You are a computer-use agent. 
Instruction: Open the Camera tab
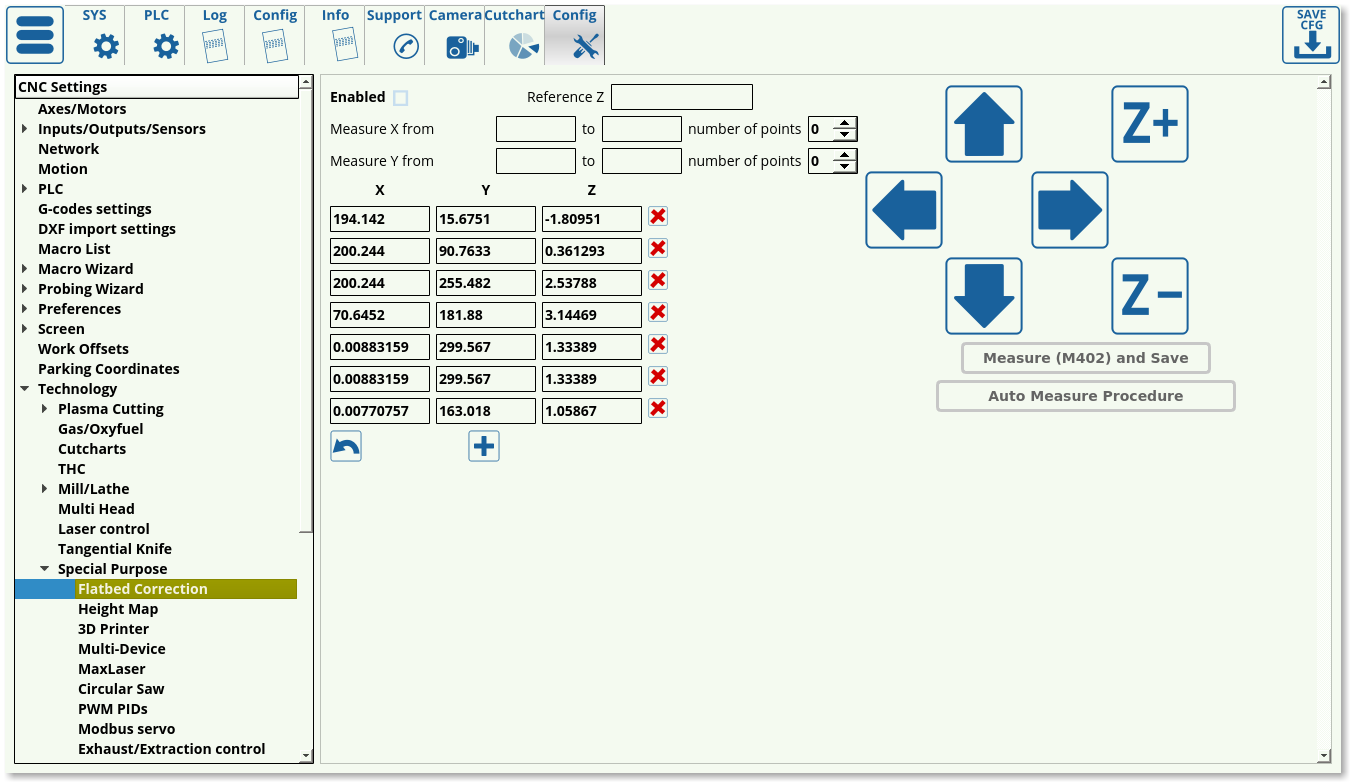point(456,35)
